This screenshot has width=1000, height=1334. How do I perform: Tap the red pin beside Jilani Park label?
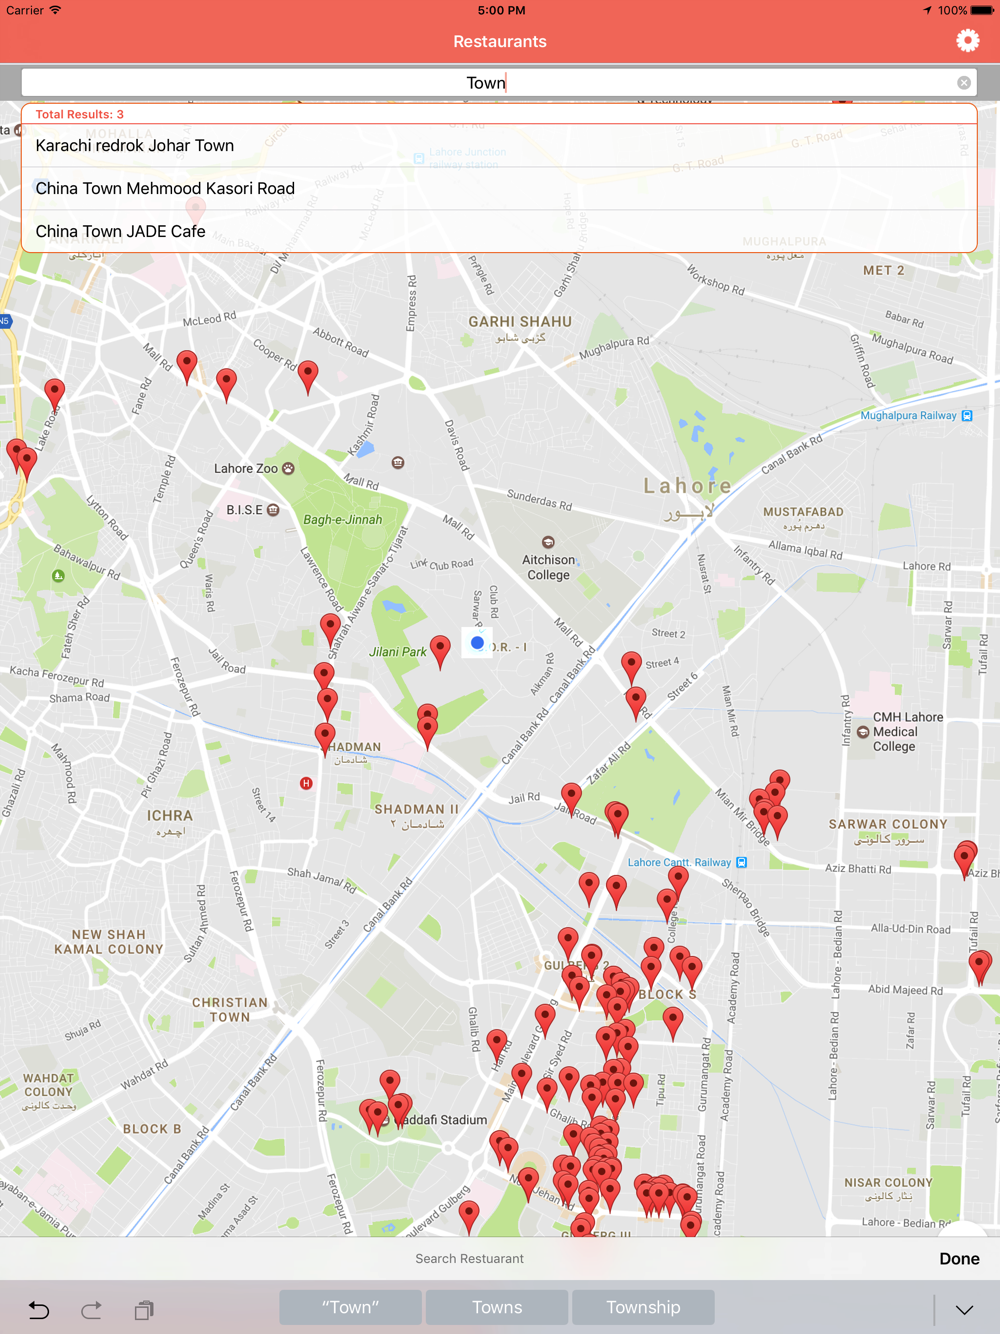tap(440, 650)
